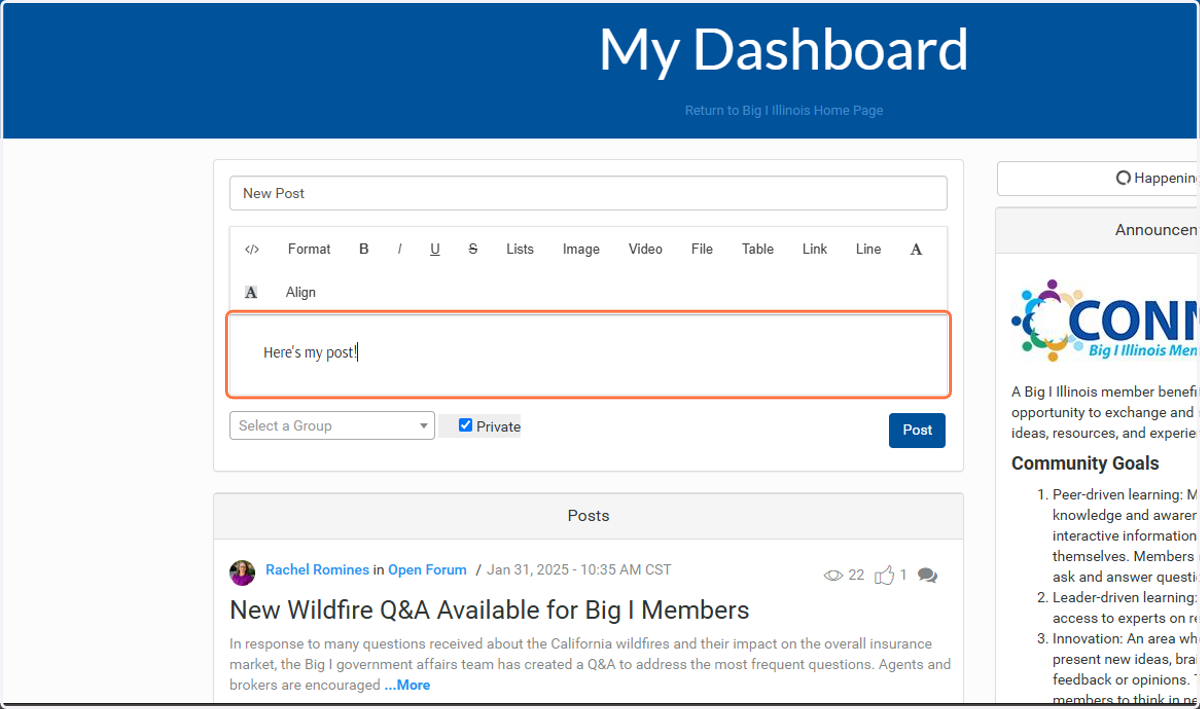The image size is (1200, 709).
Task: Open the Open Forum group link
Action: [x=427, y=570]
